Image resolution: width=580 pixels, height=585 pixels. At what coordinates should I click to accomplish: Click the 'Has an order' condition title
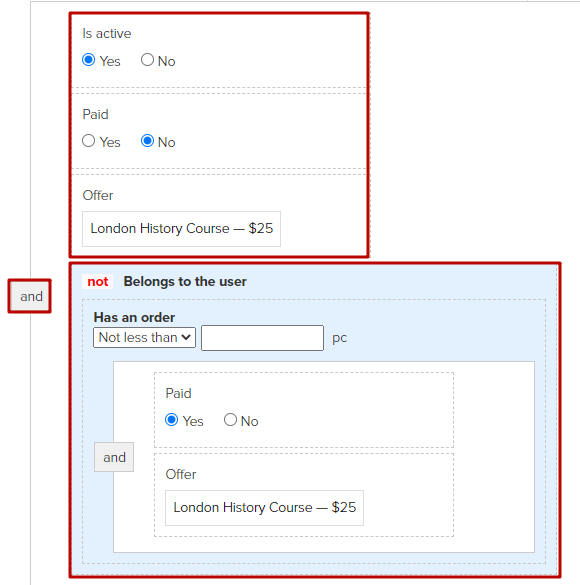click(134, 317)
